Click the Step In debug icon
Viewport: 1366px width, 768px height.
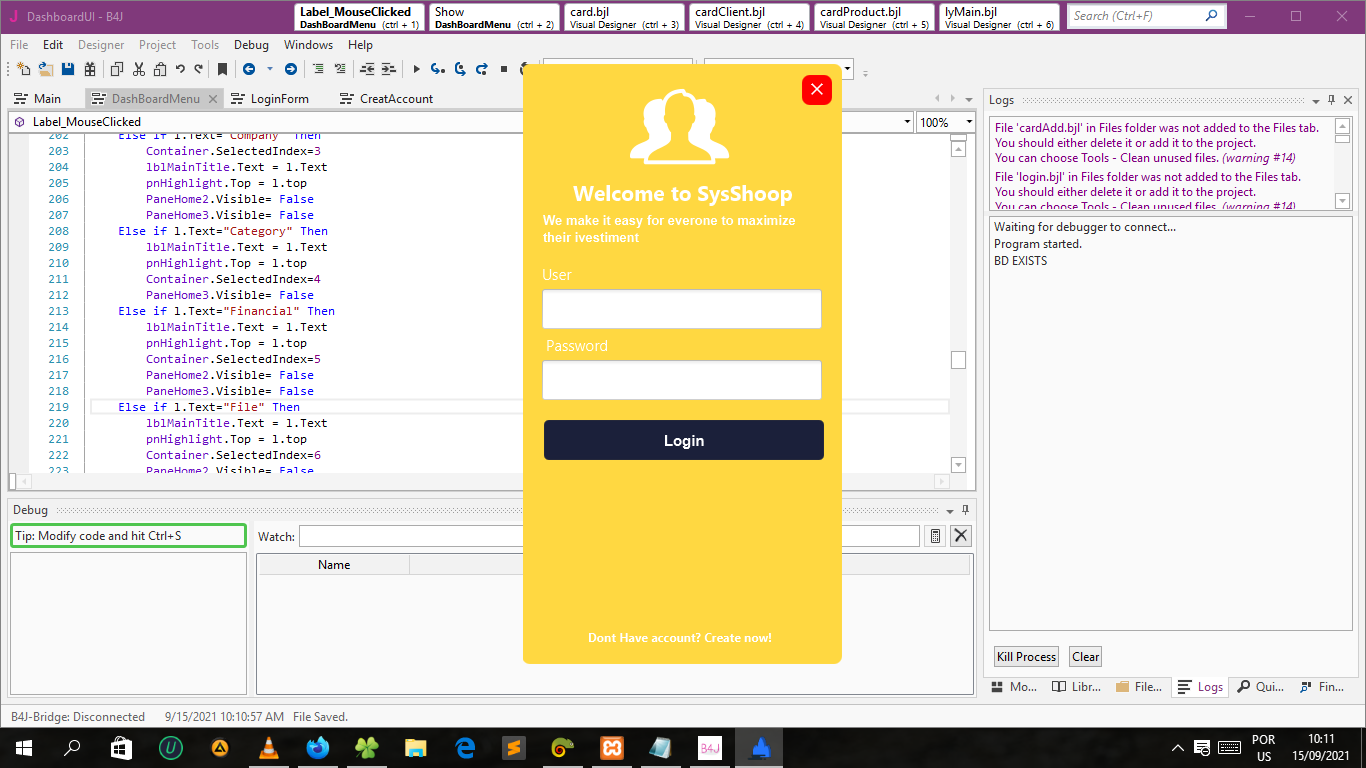[438, 69]
